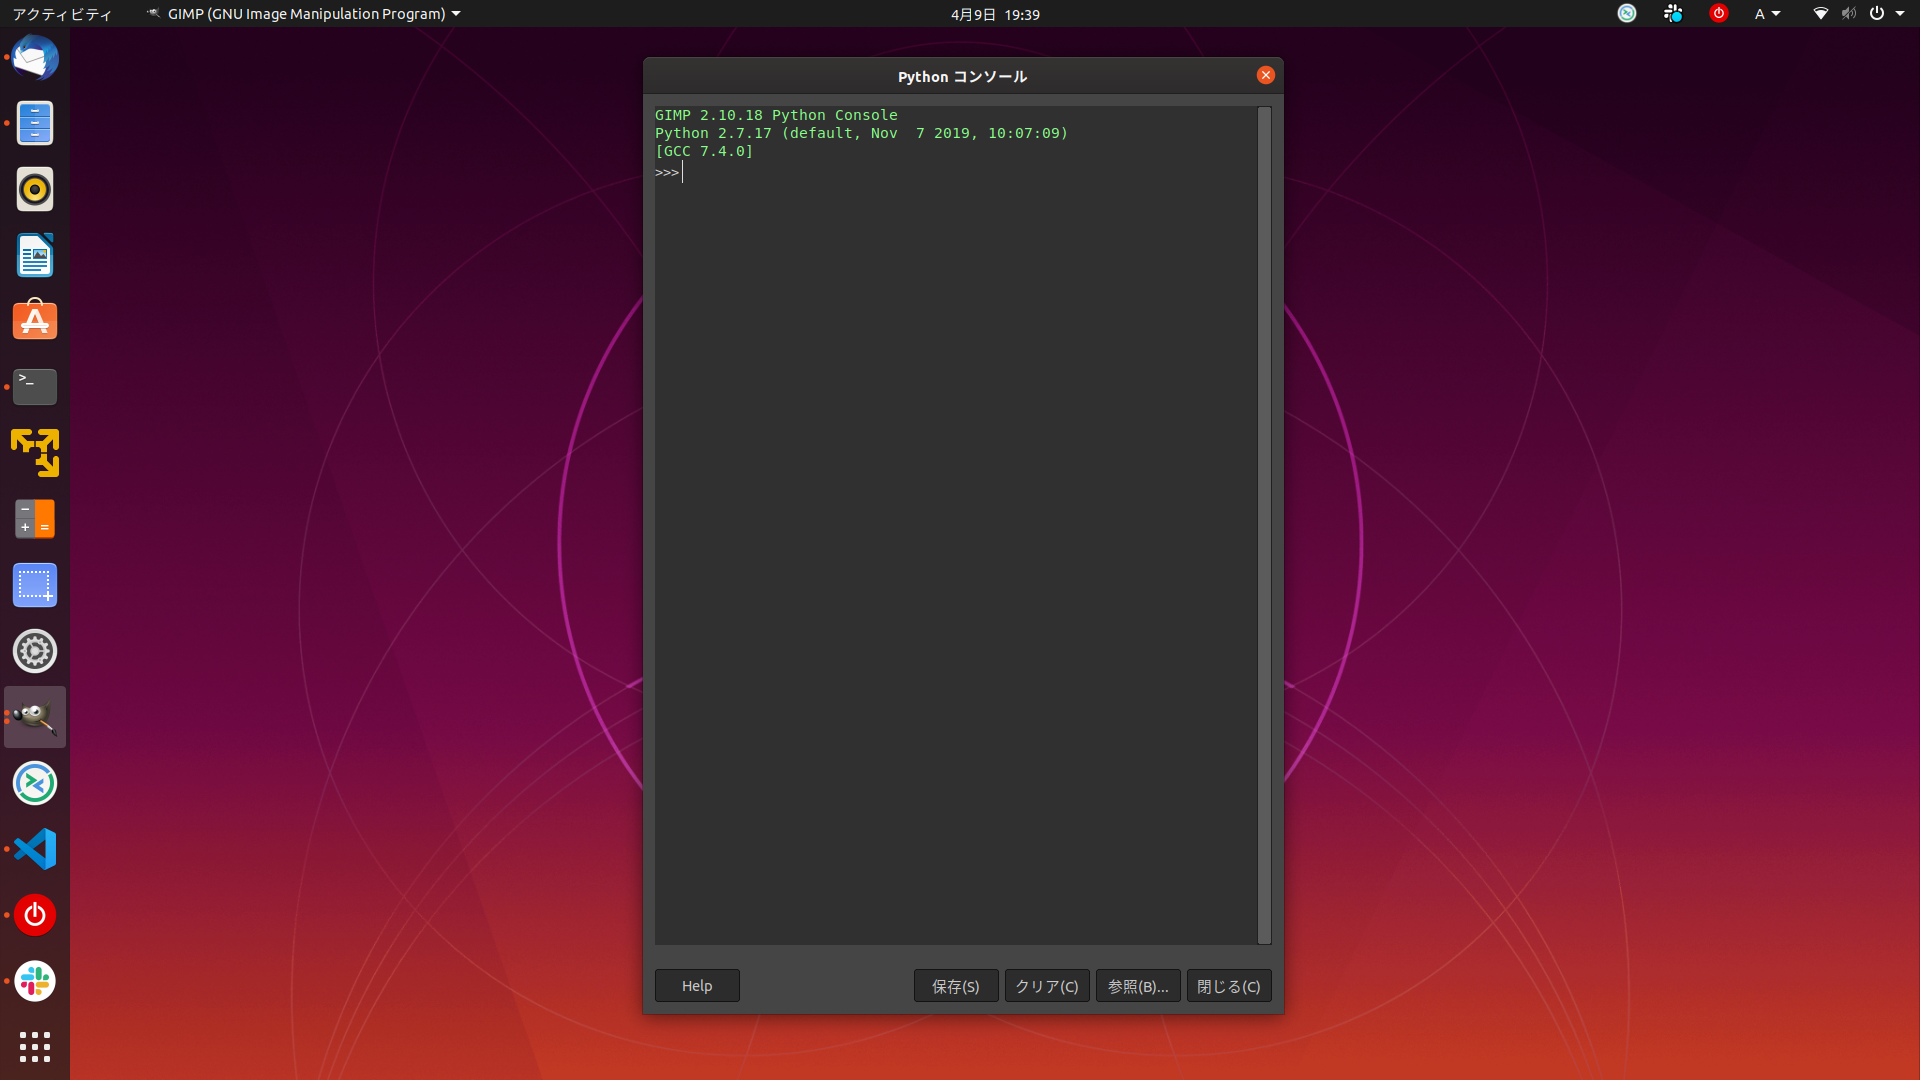Open Slack from the dock
1920x1080 pixels.
tap(35, 981)
